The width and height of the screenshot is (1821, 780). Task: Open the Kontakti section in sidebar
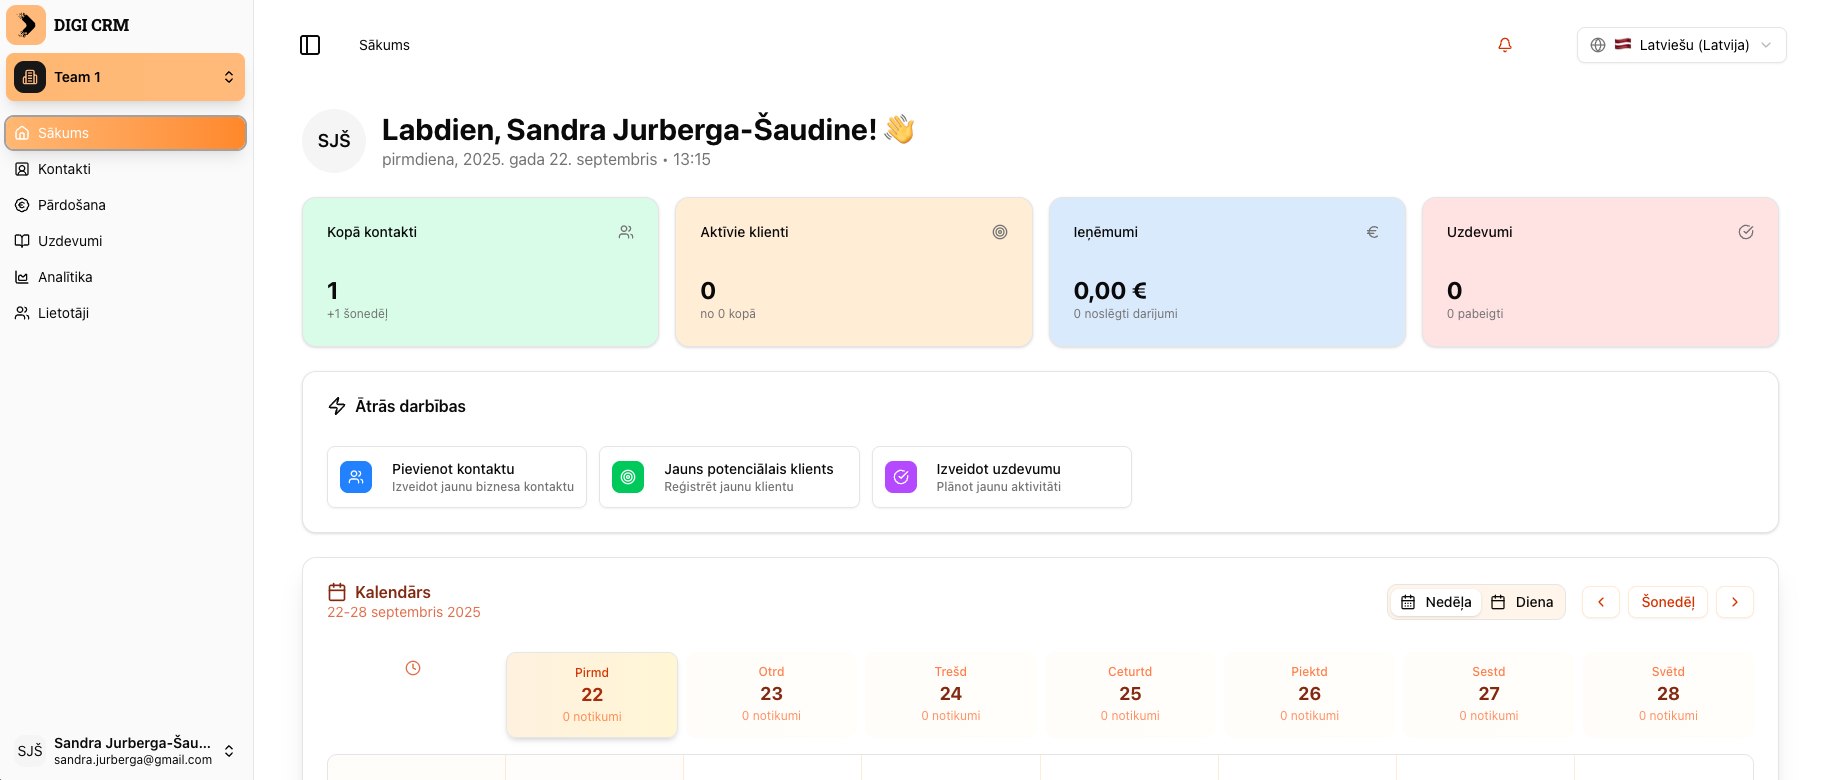click(x=66, y=169)
